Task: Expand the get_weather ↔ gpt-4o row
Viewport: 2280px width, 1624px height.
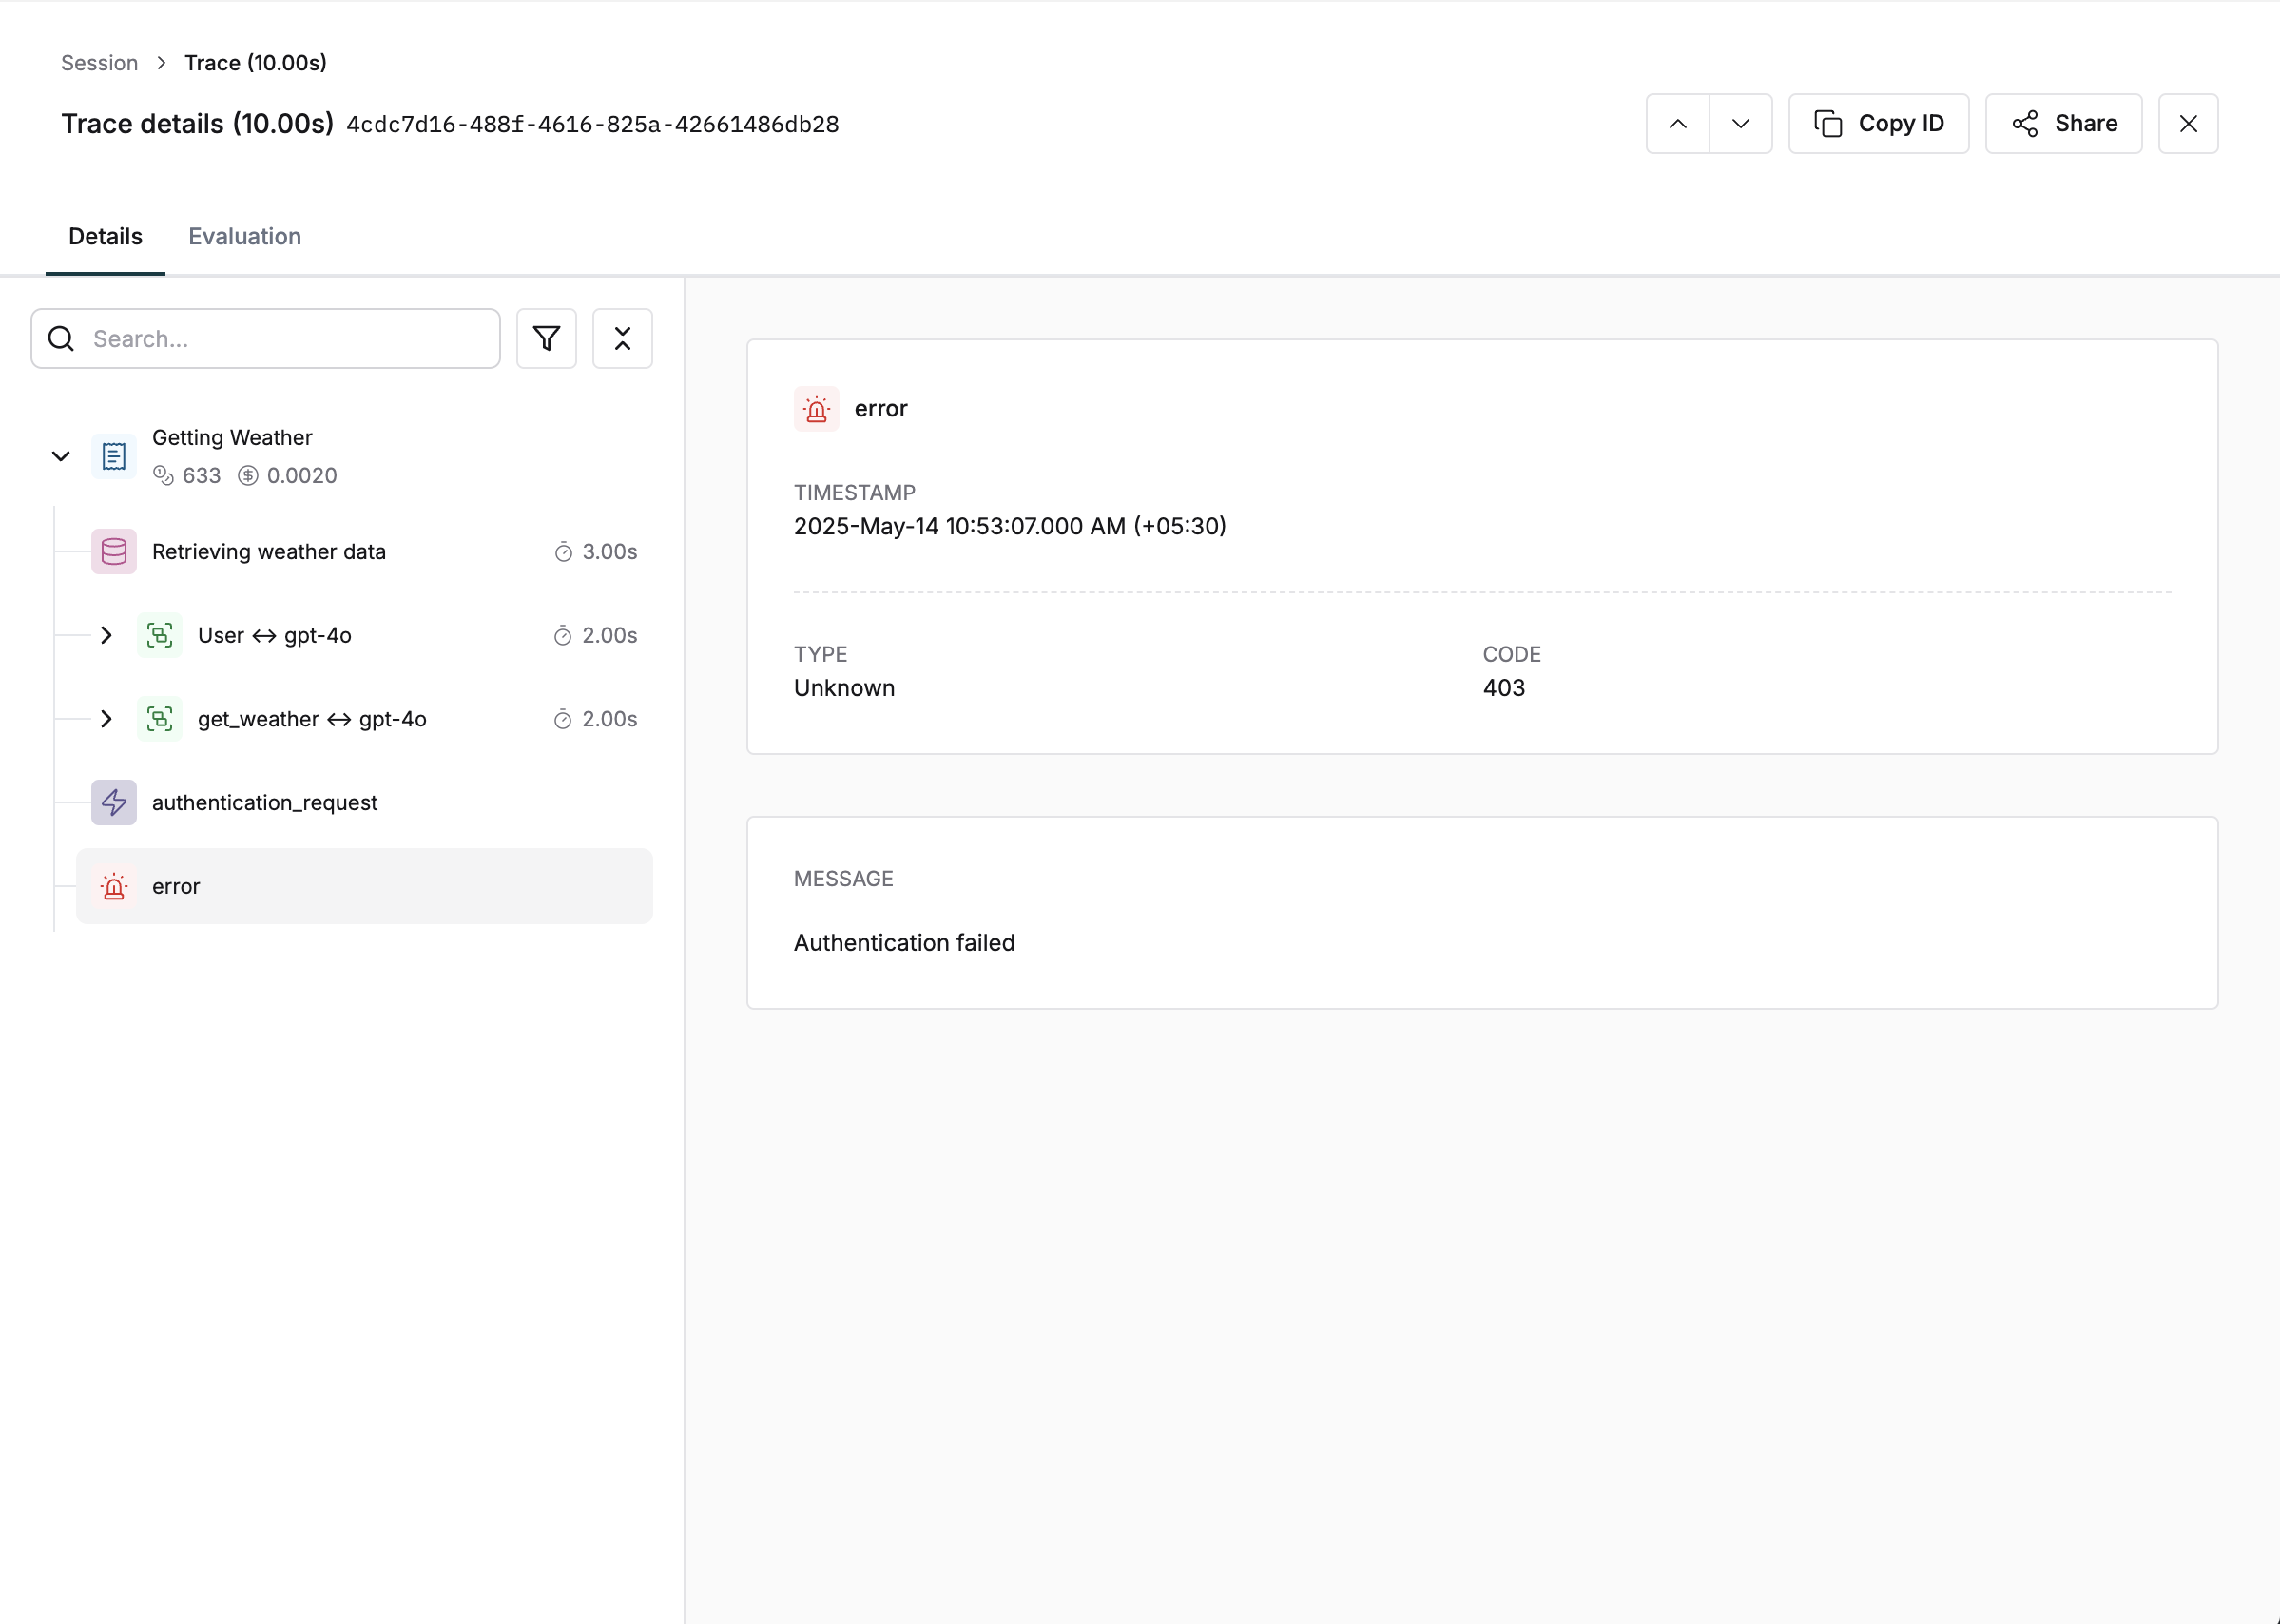Action: (106, 719)
